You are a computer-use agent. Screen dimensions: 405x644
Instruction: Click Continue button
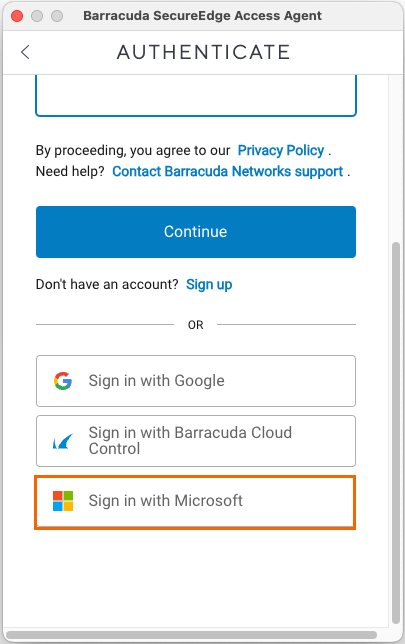[196, 232]
